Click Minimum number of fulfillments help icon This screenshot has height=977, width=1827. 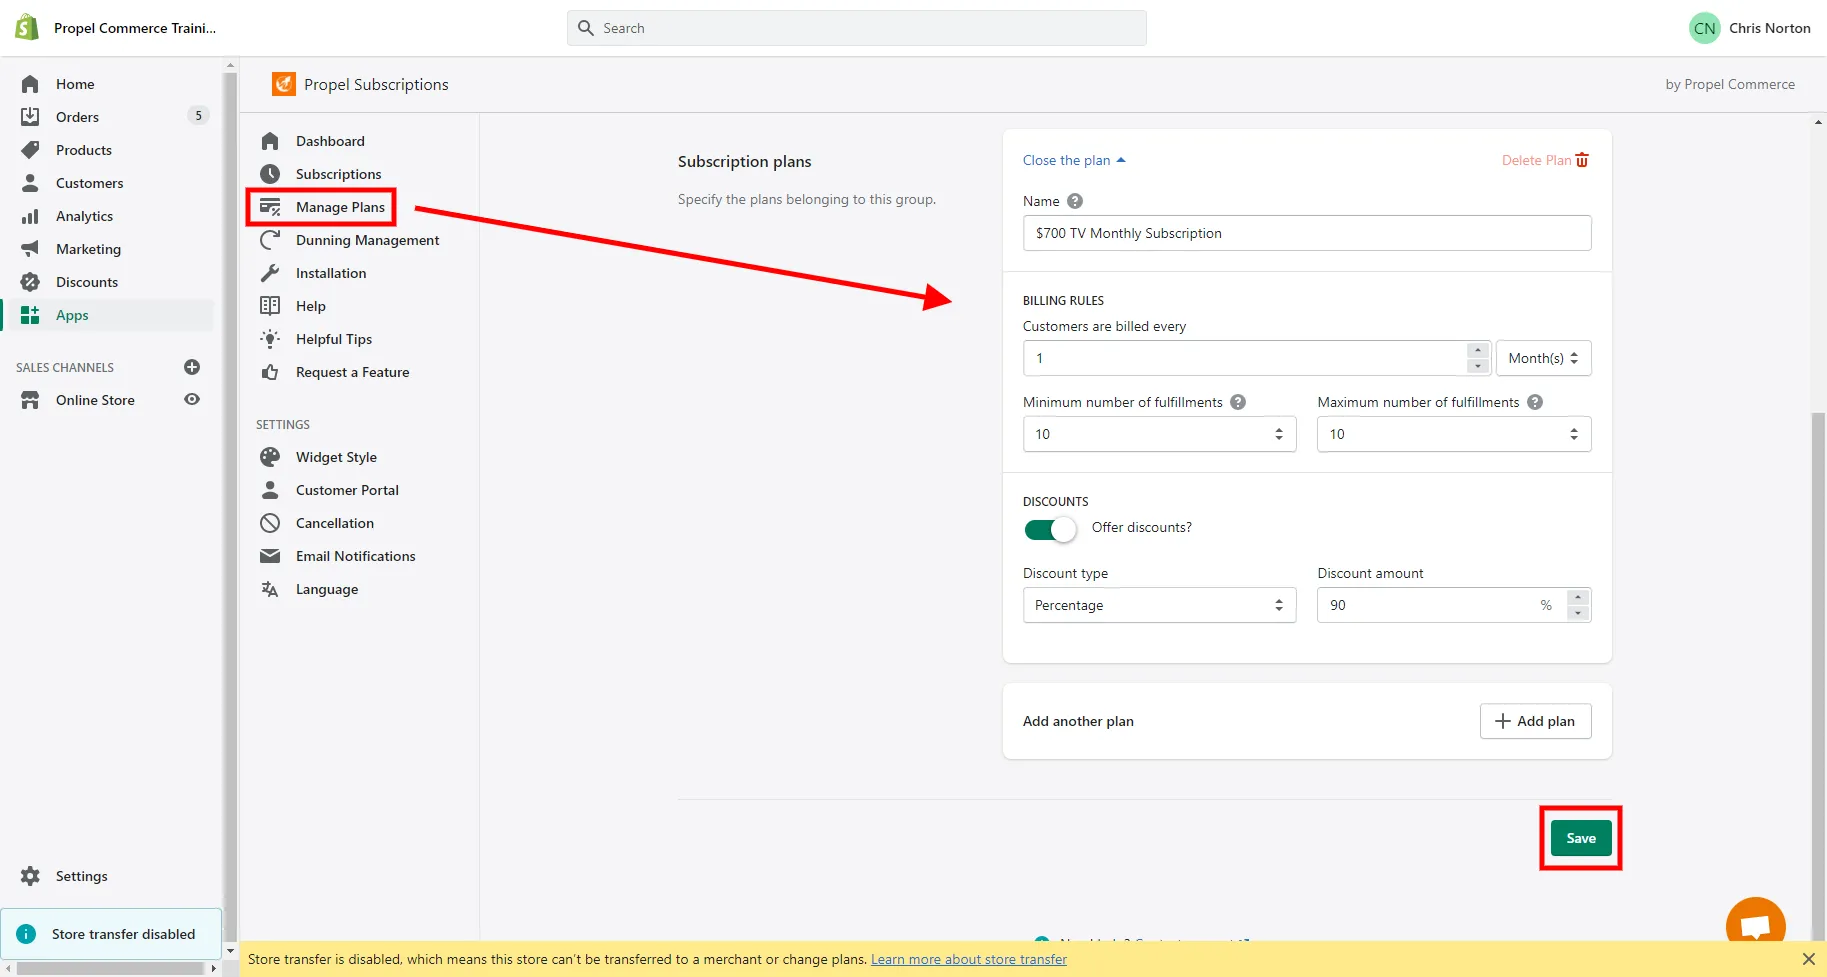(1238, 402)
